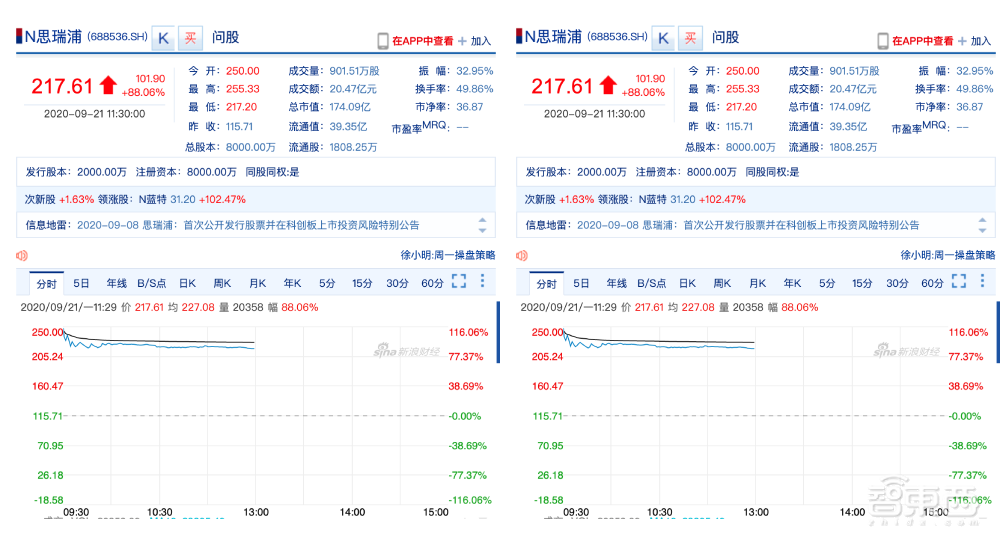Select the 60分 tab in the left chart
This screenshot has height=545, width=1000.
point(432,284)
